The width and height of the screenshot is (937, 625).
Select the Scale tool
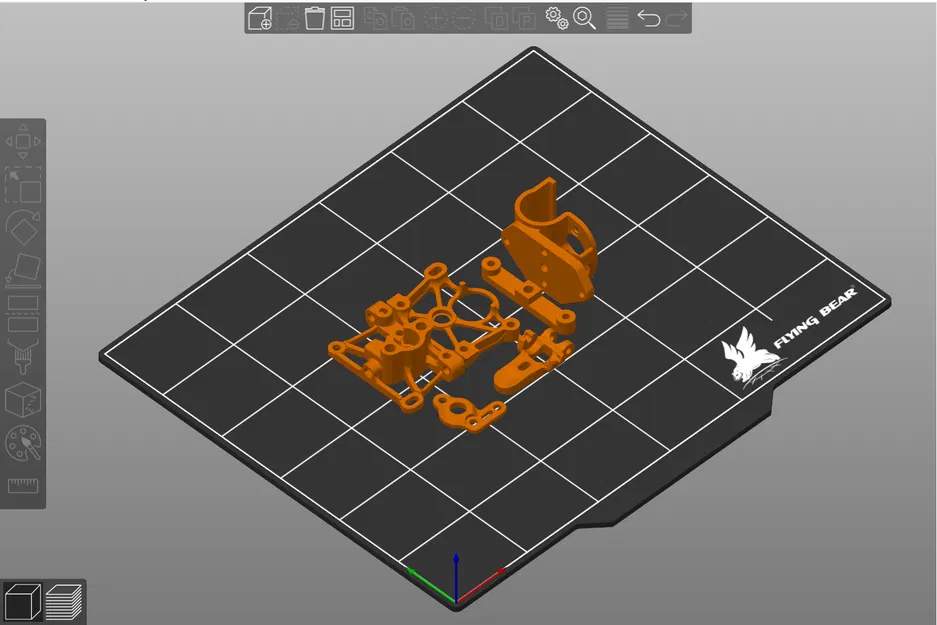pos(23,185)
